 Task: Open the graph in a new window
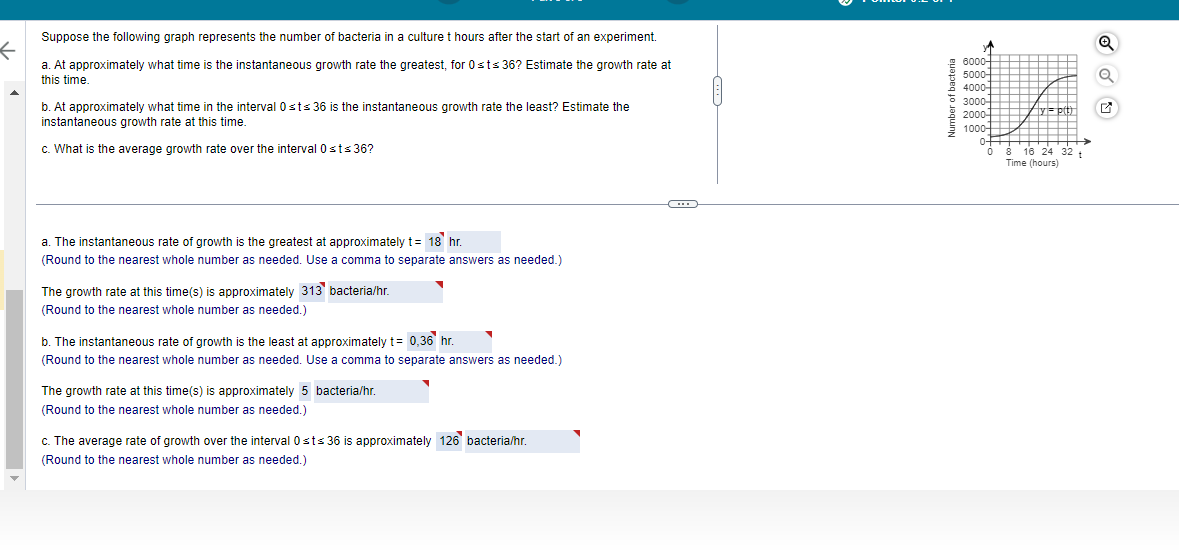tap(1105, 108)
